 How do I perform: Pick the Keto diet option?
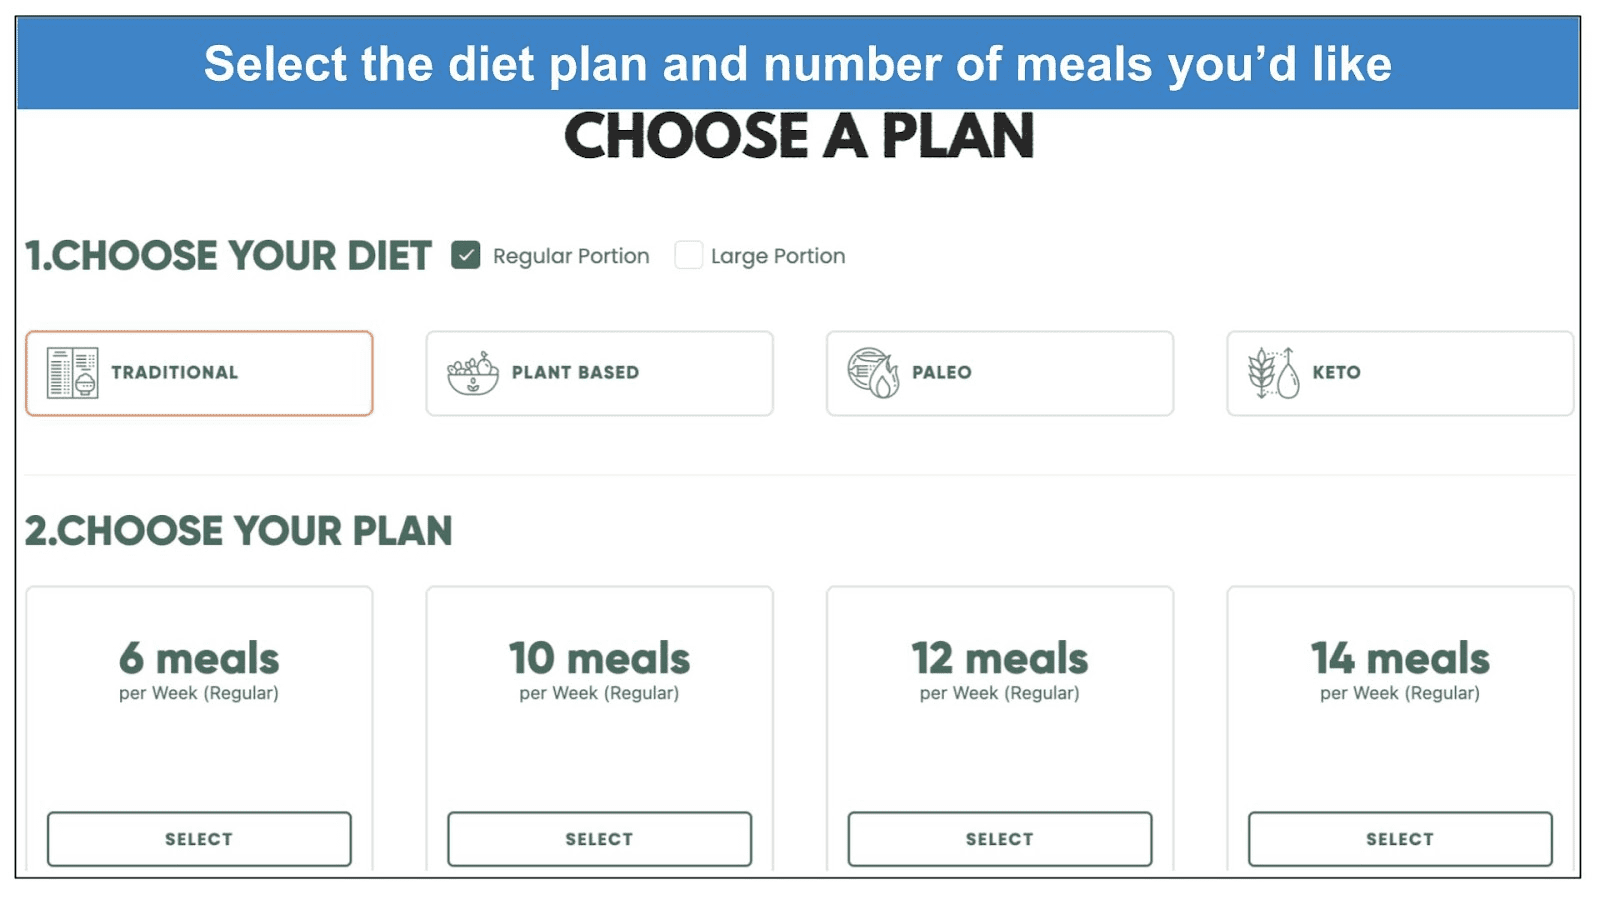tap(1400, 373)
